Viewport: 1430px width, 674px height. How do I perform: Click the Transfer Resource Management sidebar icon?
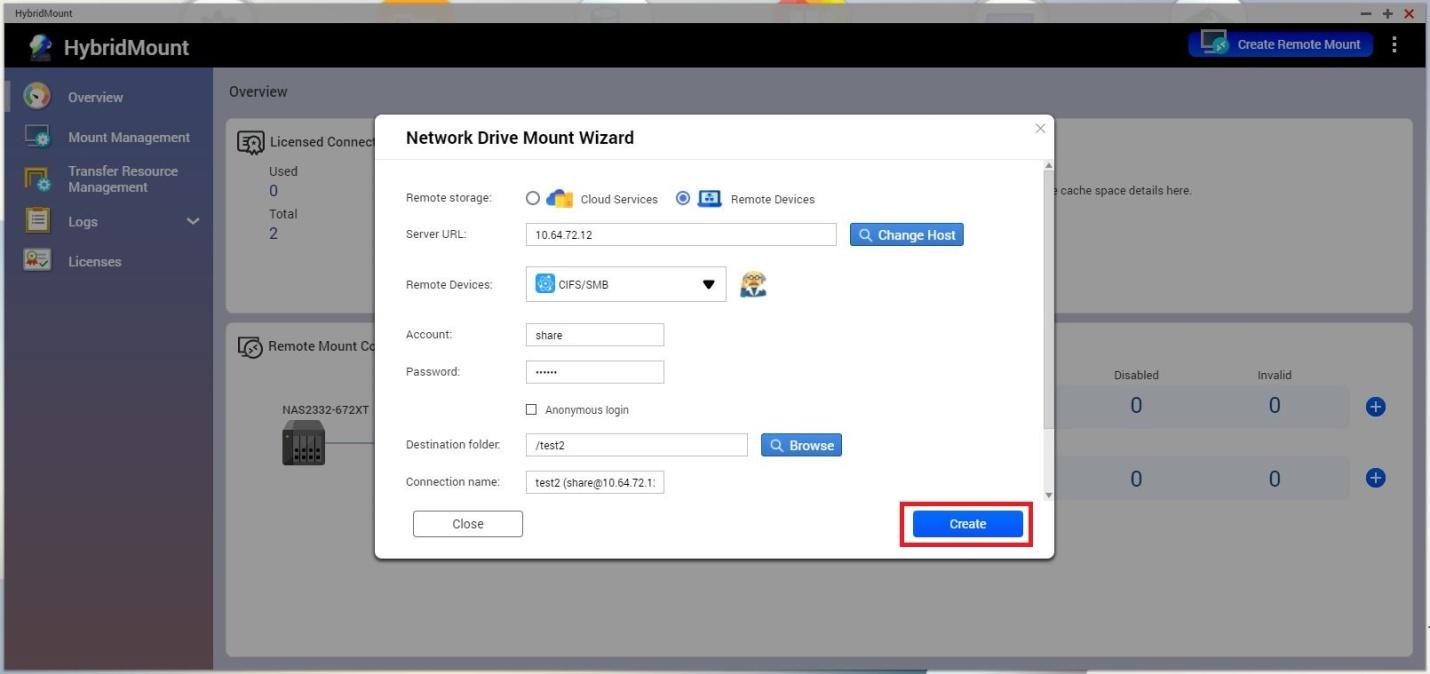pos(37,179)
